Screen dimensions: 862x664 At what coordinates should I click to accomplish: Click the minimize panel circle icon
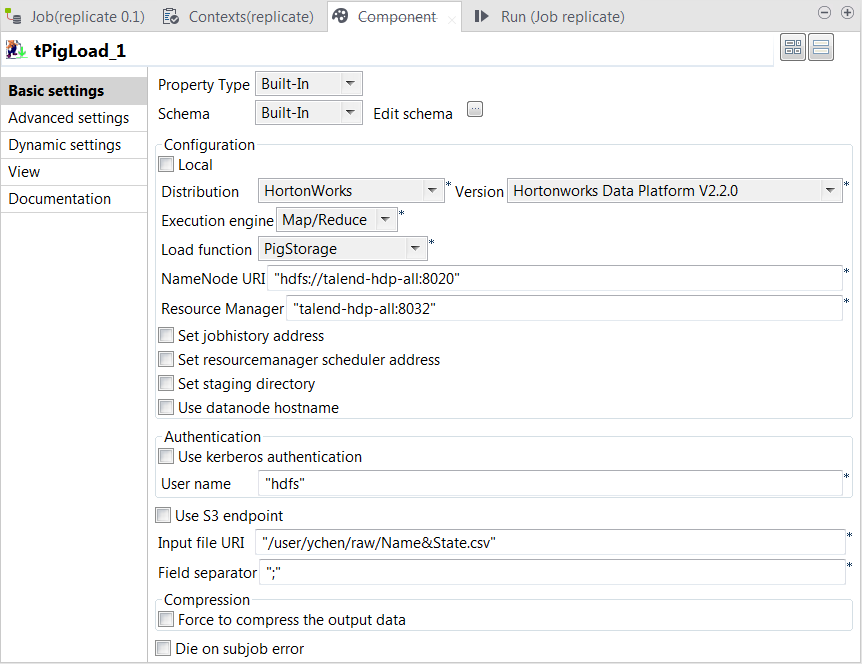(824, 12)
